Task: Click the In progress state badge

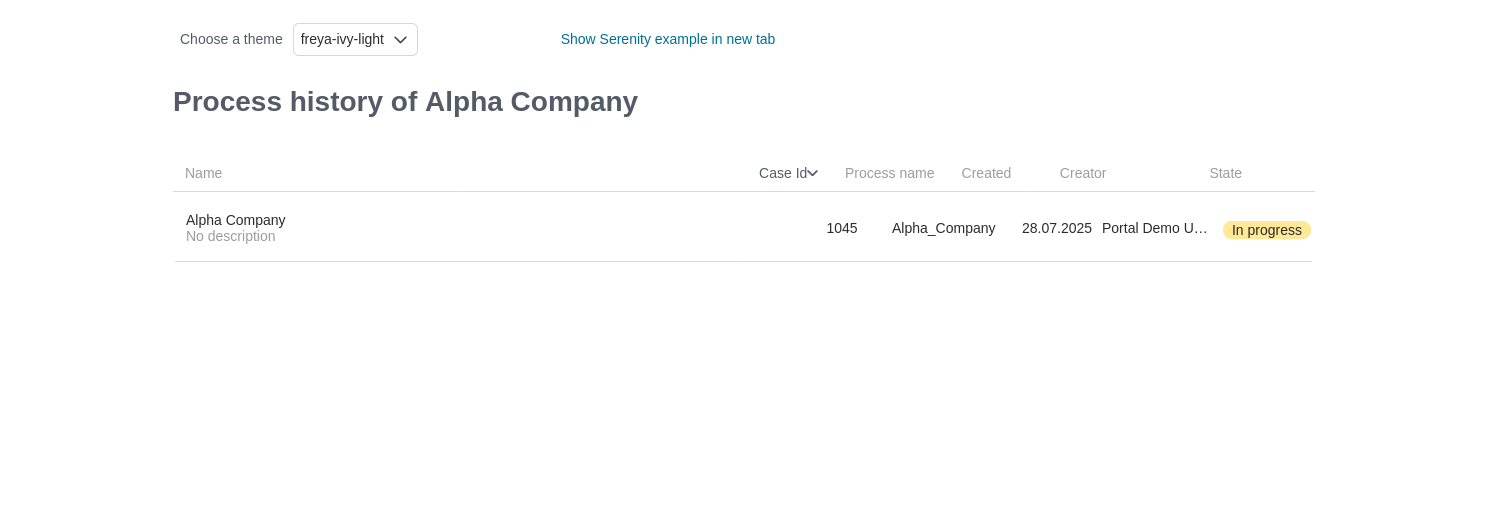Action: [1266, 230]
